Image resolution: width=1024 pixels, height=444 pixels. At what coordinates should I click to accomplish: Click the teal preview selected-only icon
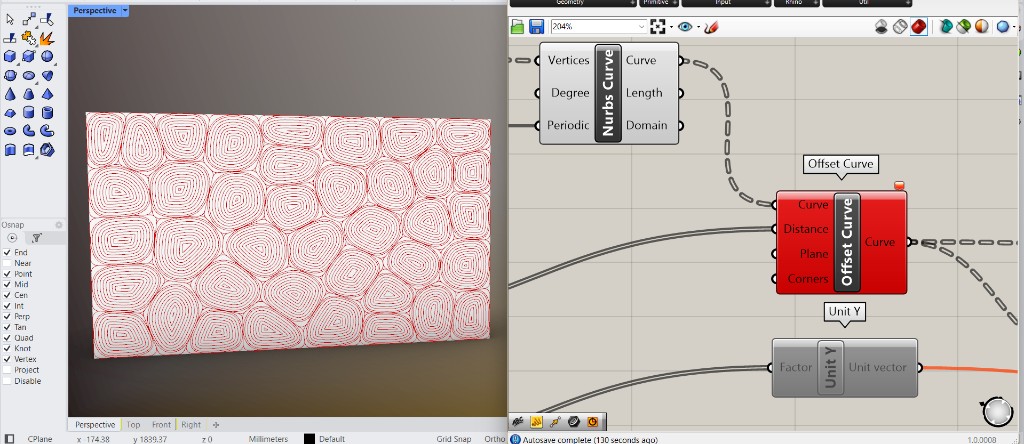pyautogui.click(x=946, y=27)
